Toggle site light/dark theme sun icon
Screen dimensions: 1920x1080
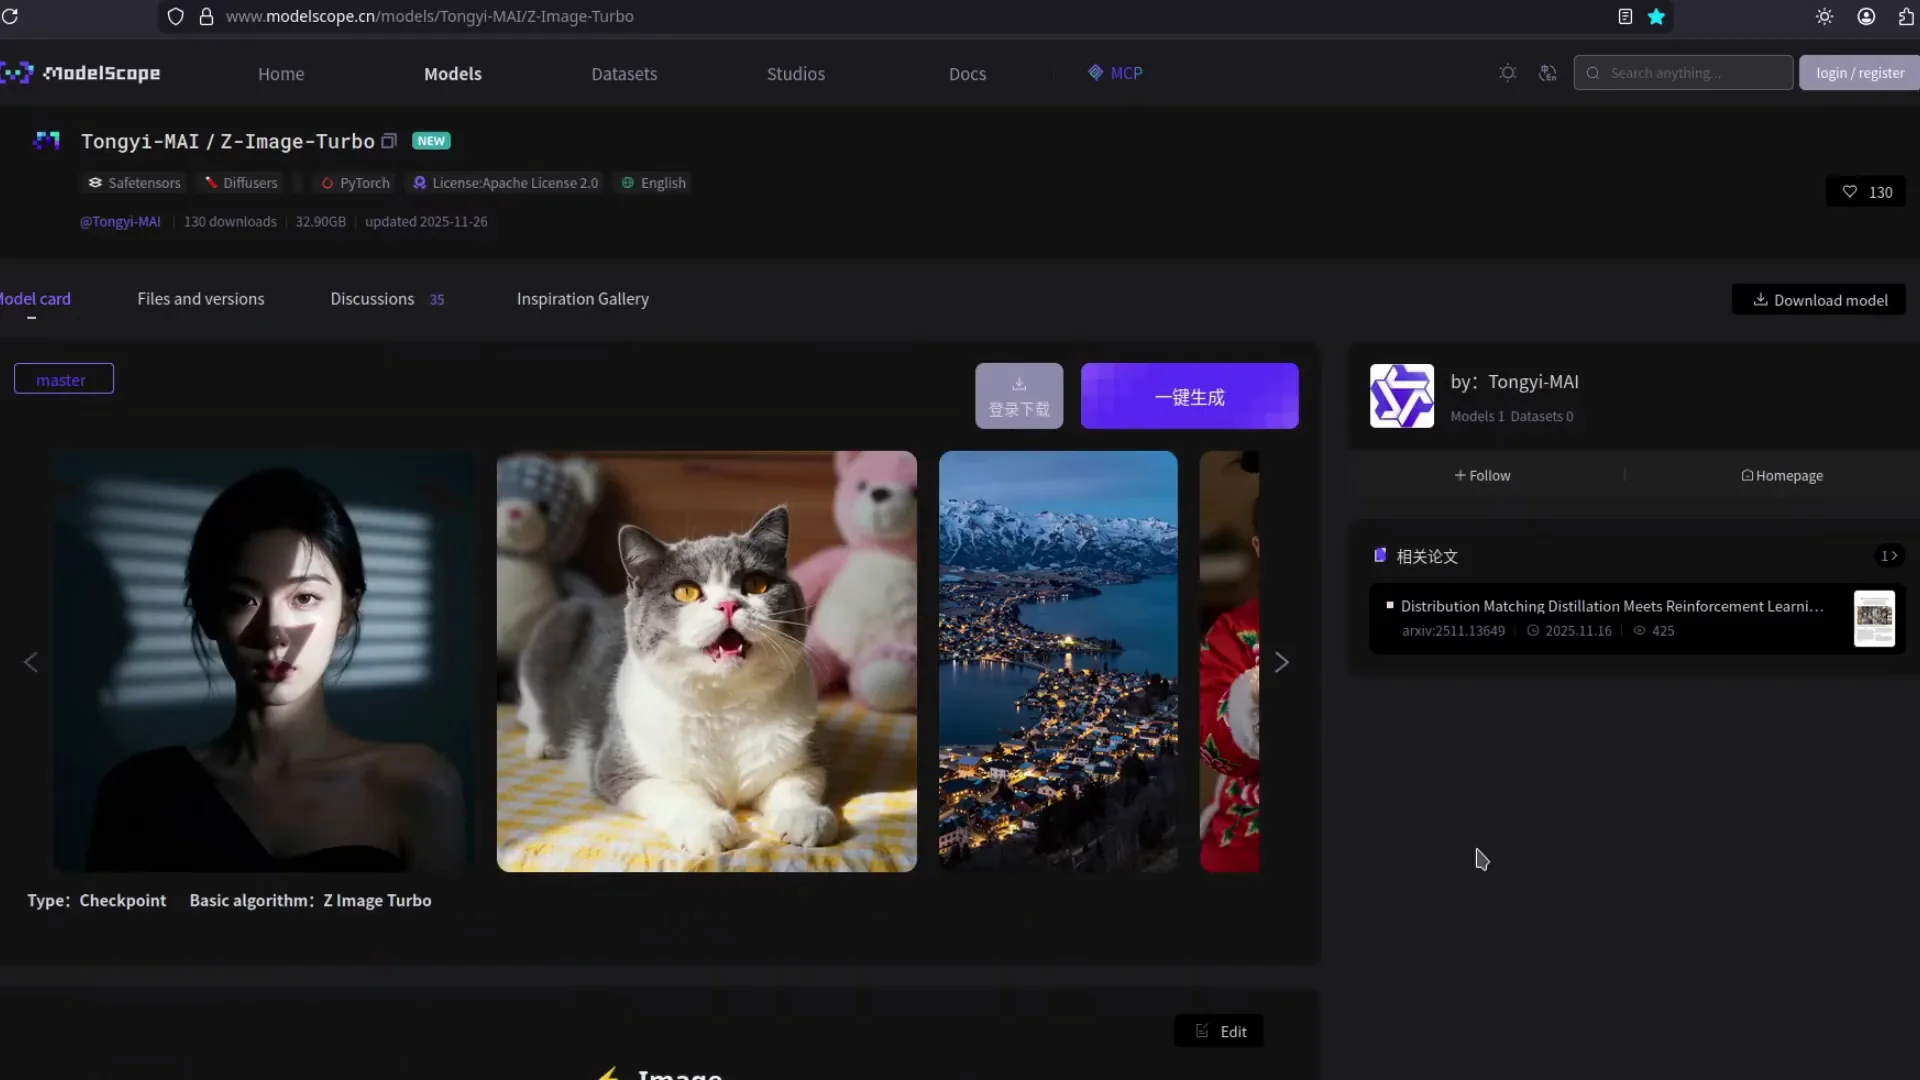pyautogui.click(x=1507, y=73)
